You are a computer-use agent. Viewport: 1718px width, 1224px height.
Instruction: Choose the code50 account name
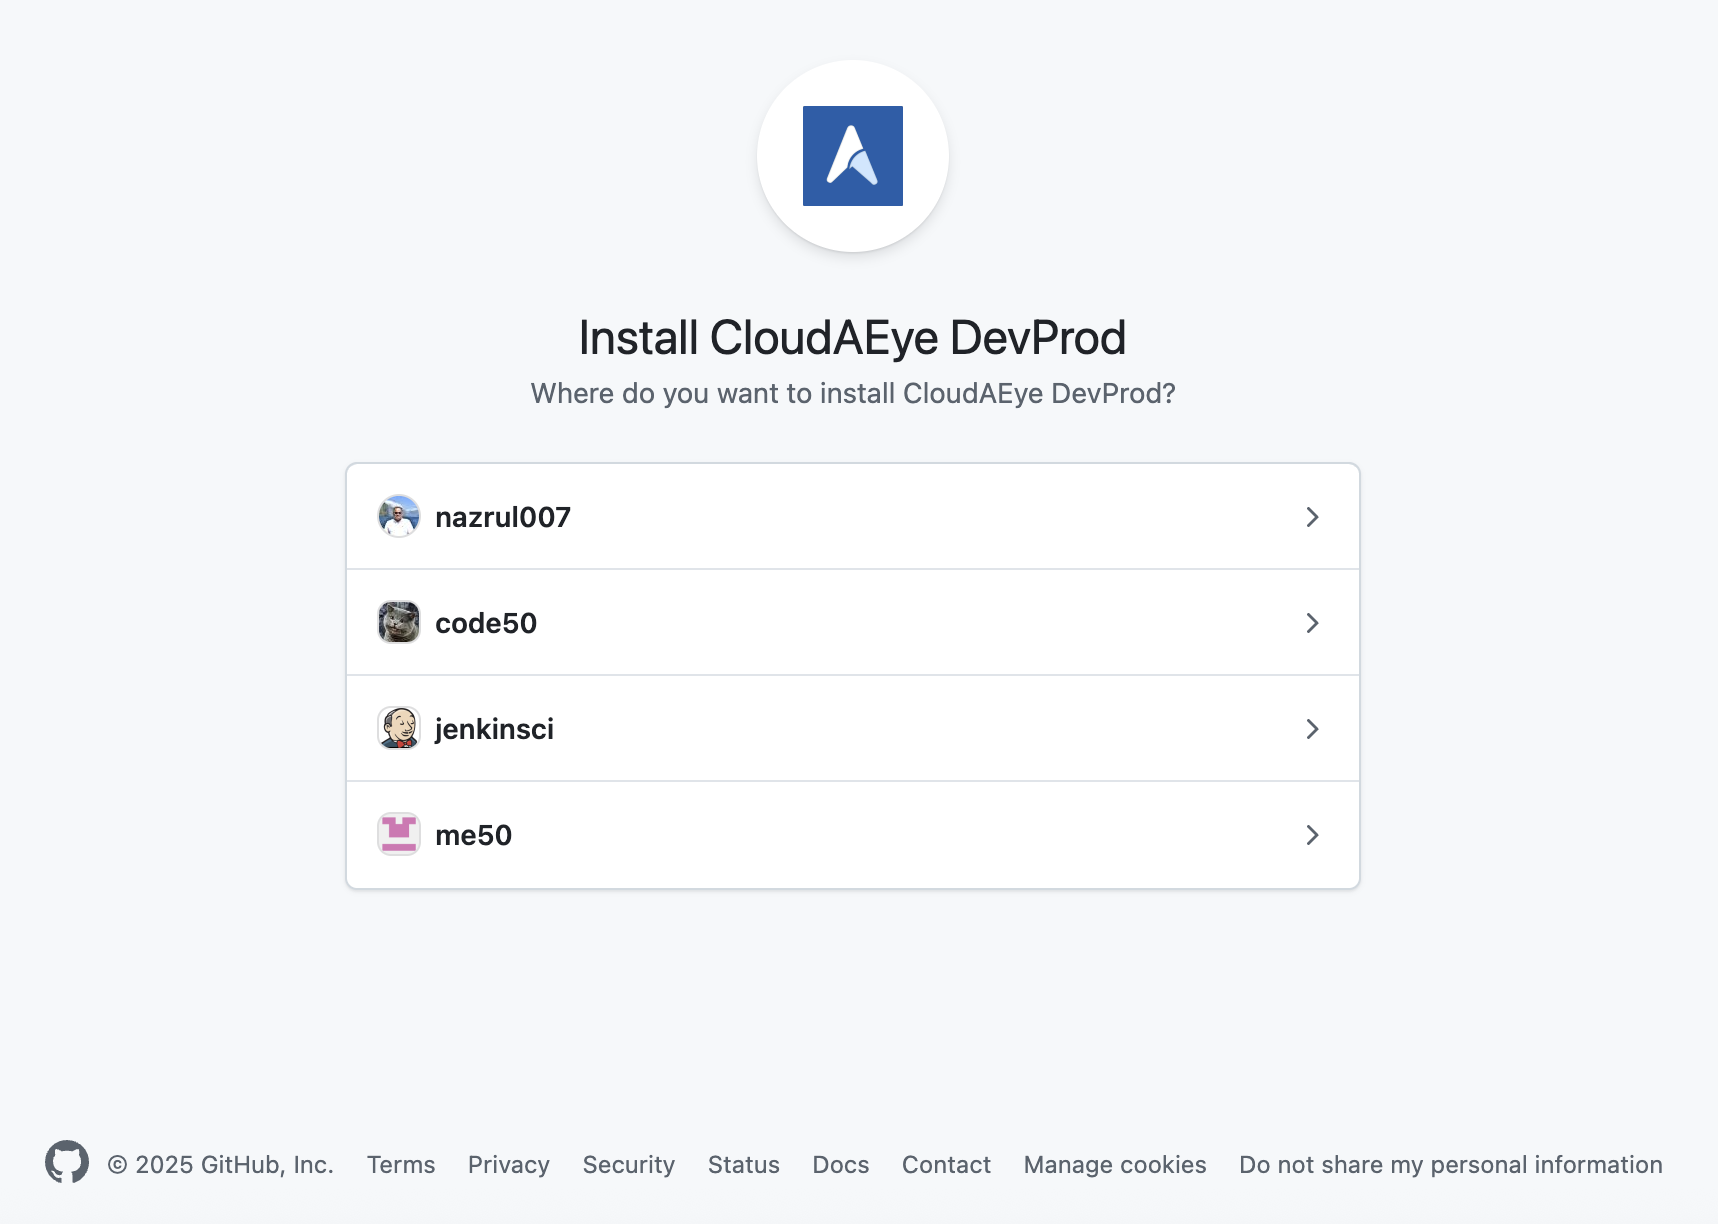tap(486, 623)
